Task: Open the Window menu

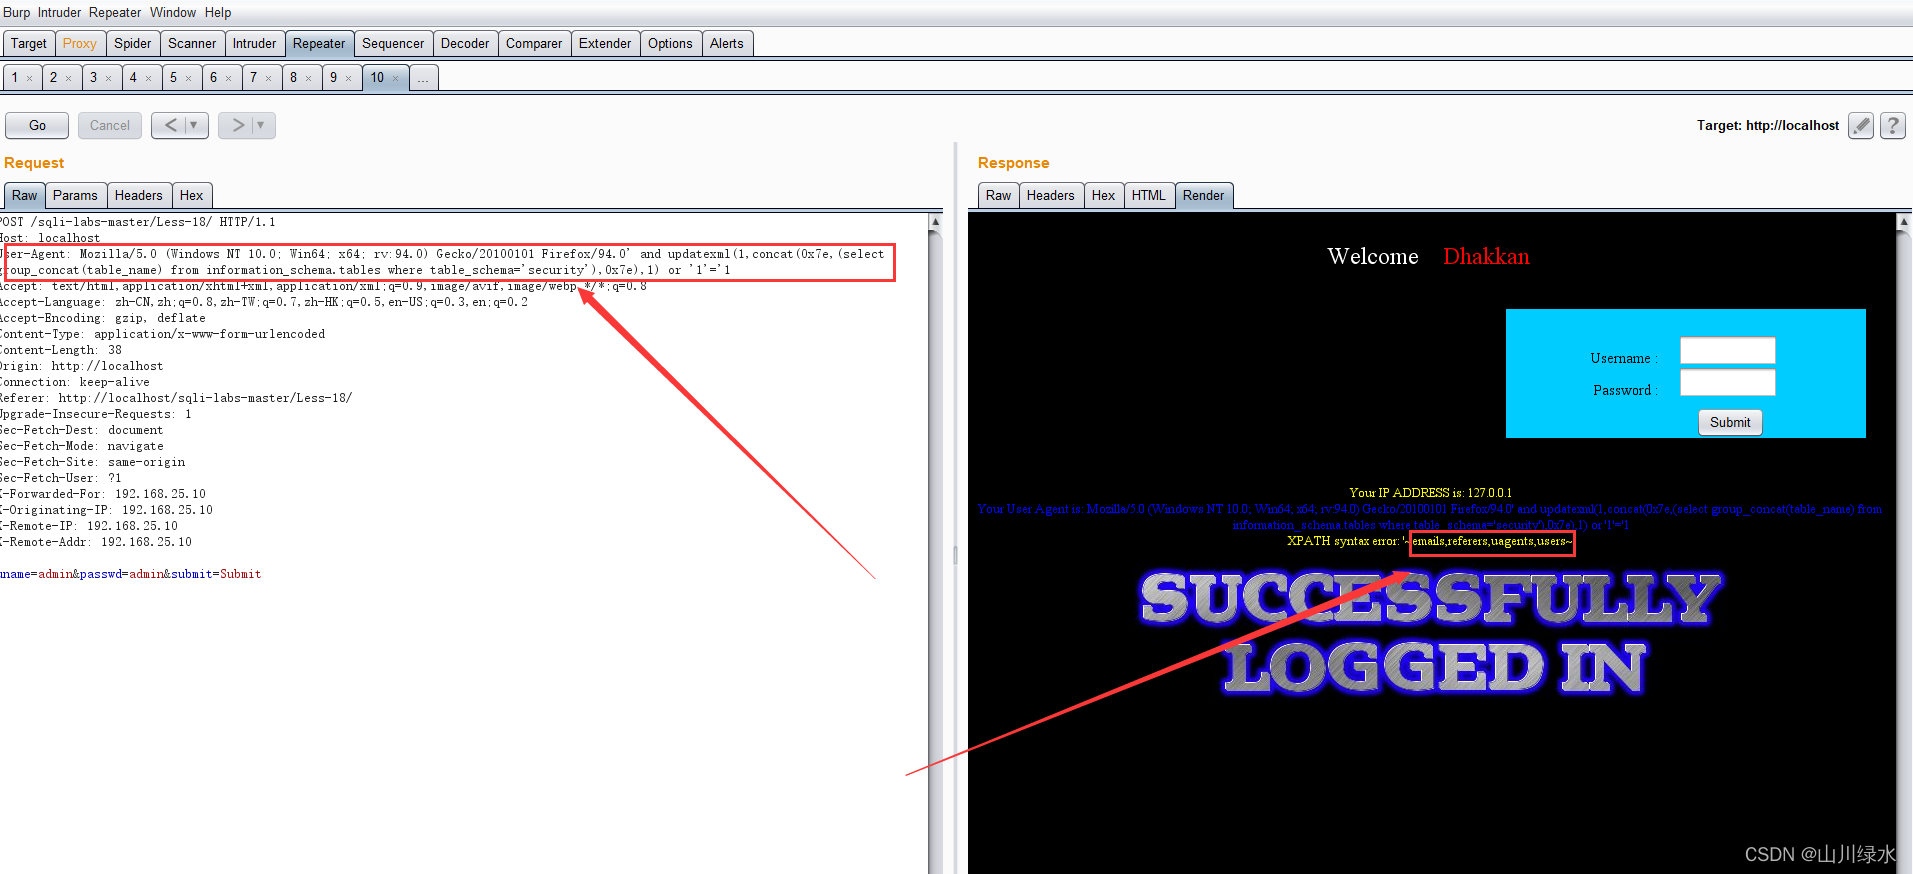Action: coord(173,12)
